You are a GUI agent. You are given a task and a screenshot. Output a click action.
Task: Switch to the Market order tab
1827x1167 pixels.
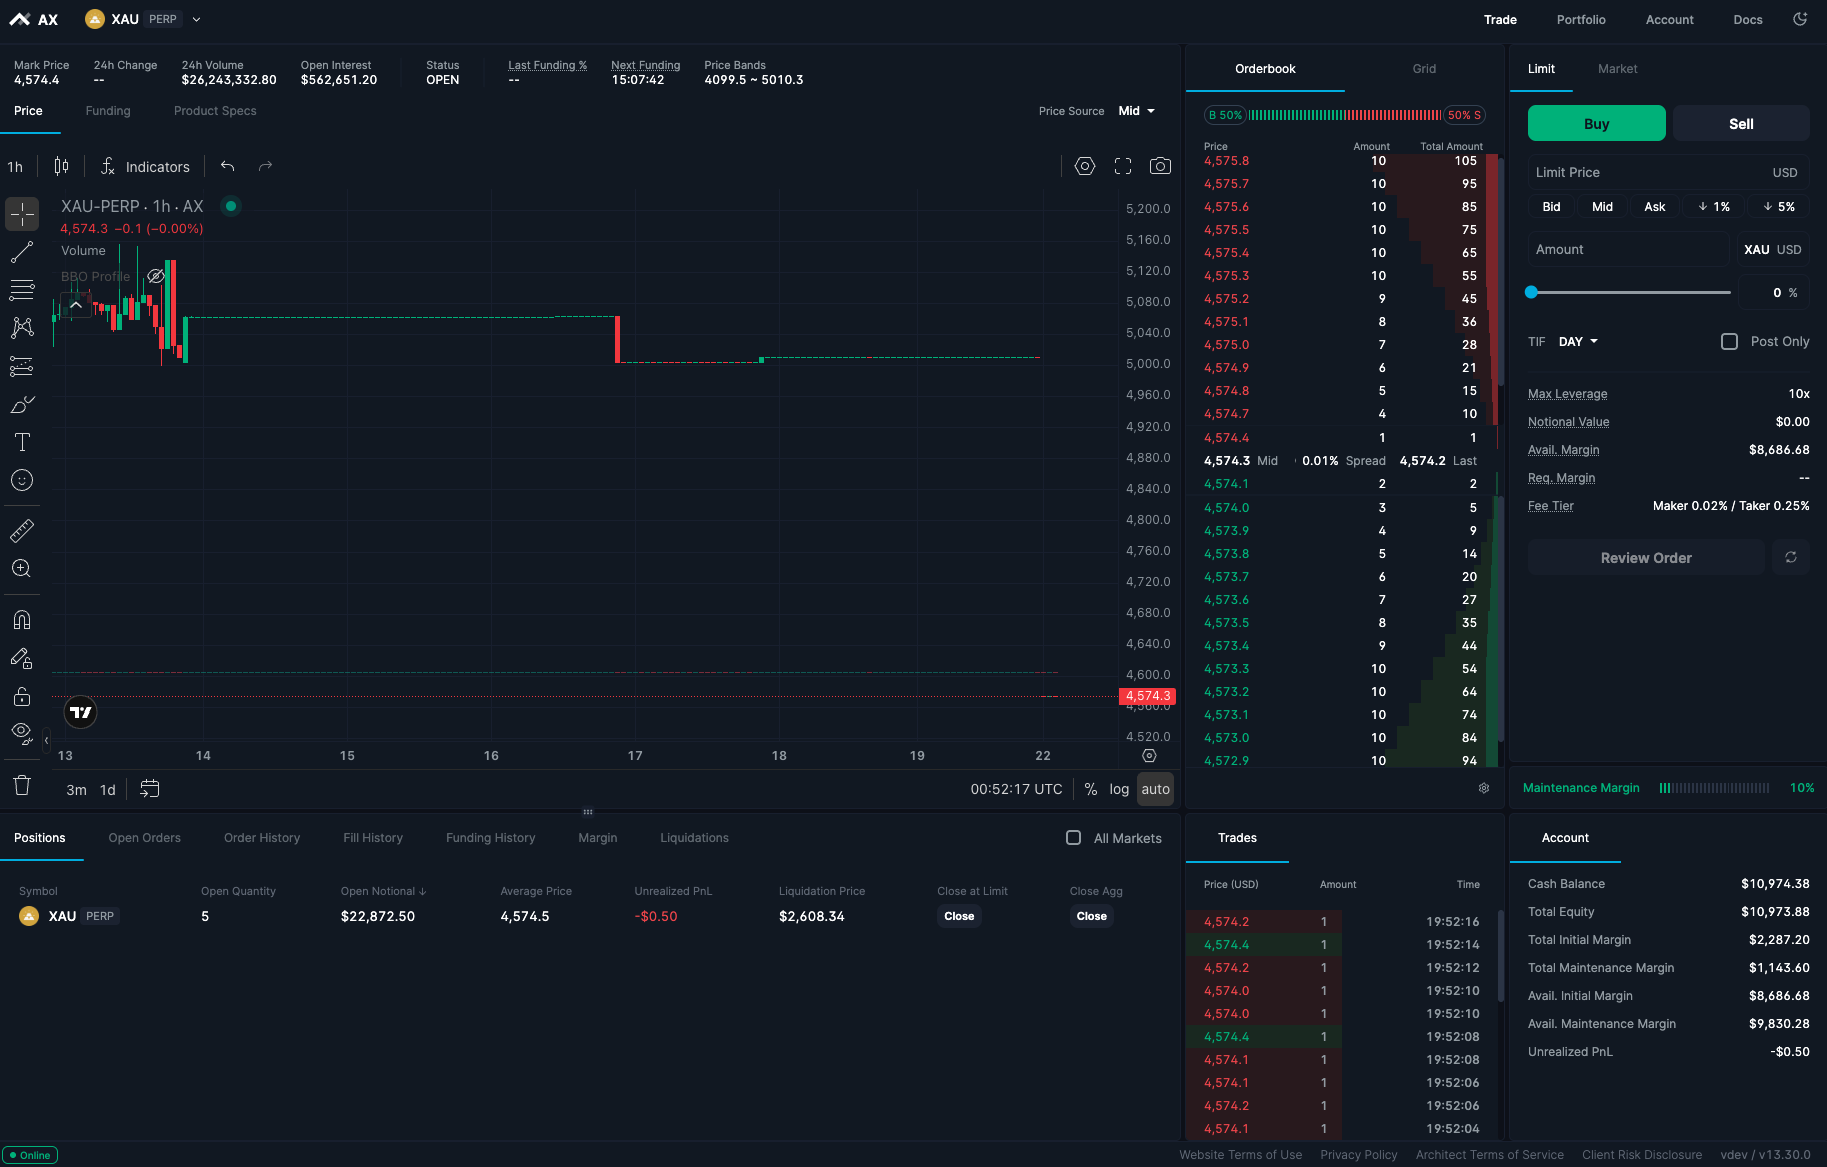[x=1617, y=69]
